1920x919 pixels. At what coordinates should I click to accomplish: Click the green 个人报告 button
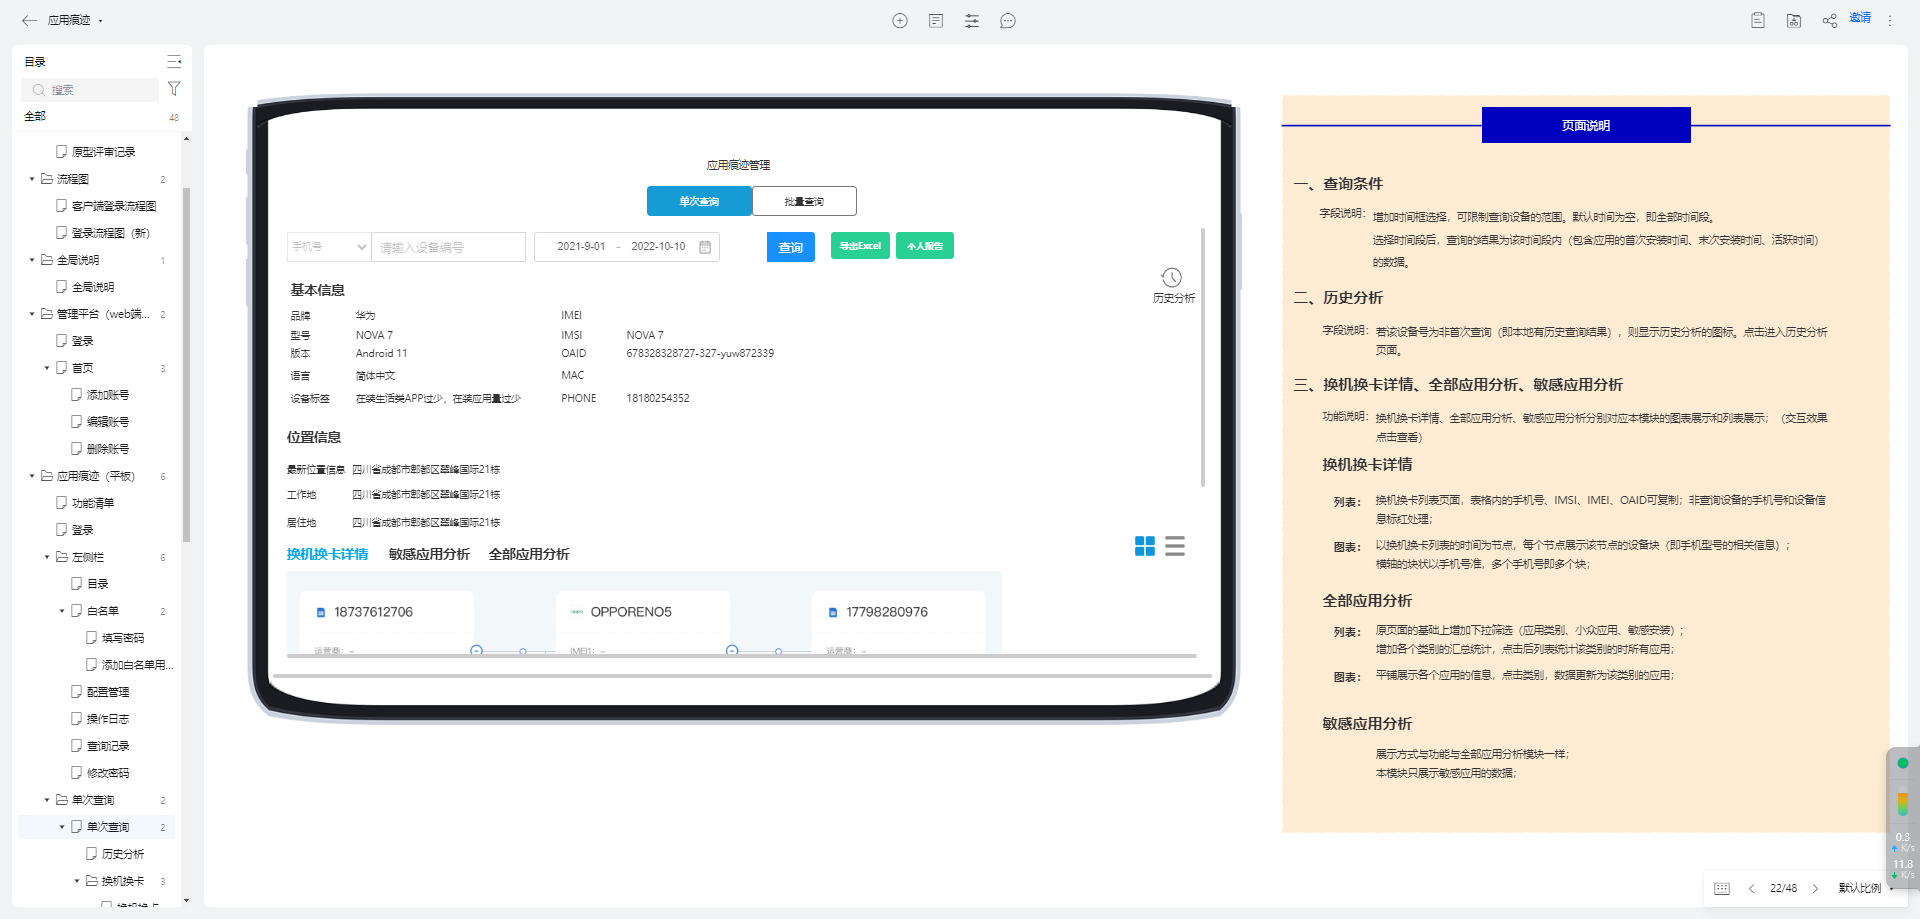coord(925,246)
